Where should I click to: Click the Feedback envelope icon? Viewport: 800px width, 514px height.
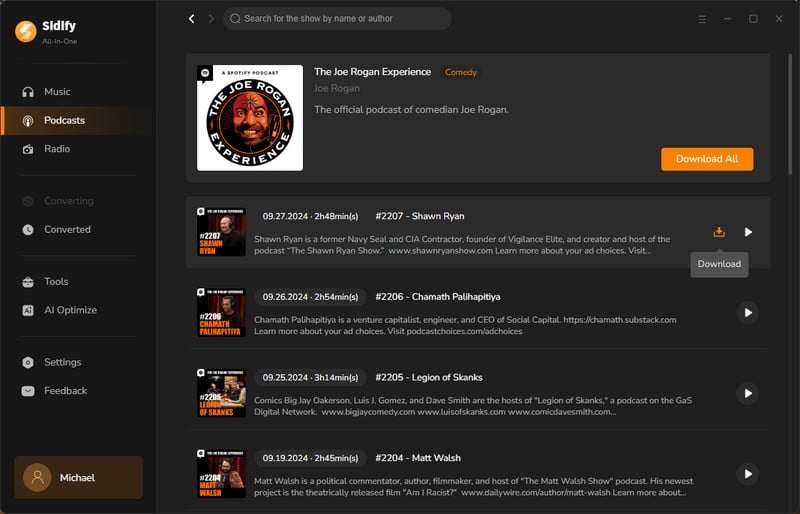tap(28, 391)
